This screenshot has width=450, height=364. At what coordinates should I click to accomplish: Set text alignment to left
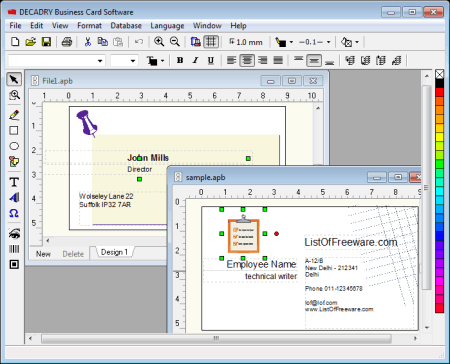(x=231, y=60)
